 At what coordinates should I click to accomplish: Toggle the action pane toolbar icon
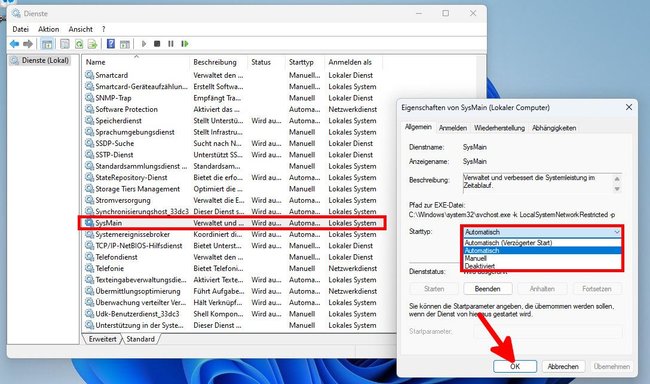[125, 44]
